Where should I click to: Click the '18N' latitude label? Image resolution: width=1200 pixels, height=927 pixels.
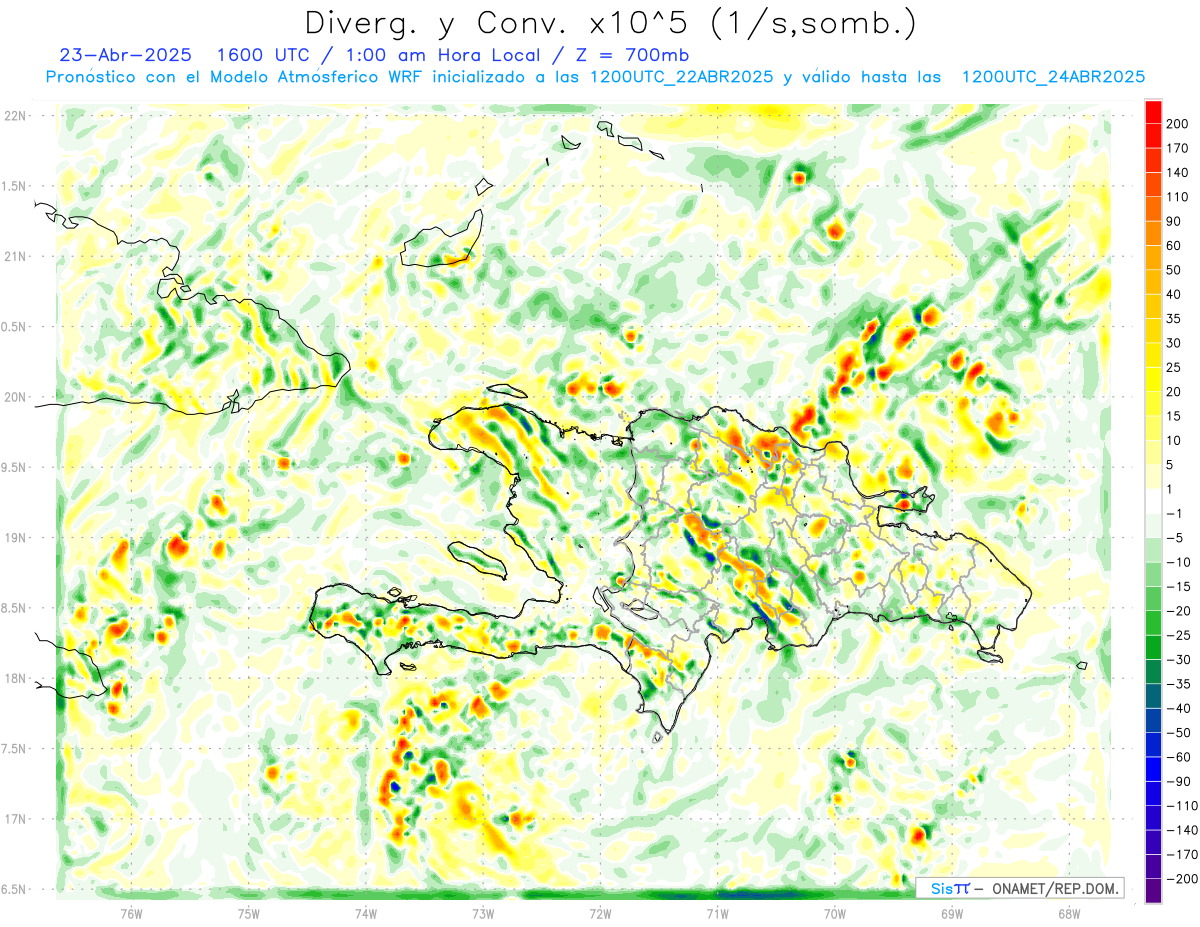[15, 678]
